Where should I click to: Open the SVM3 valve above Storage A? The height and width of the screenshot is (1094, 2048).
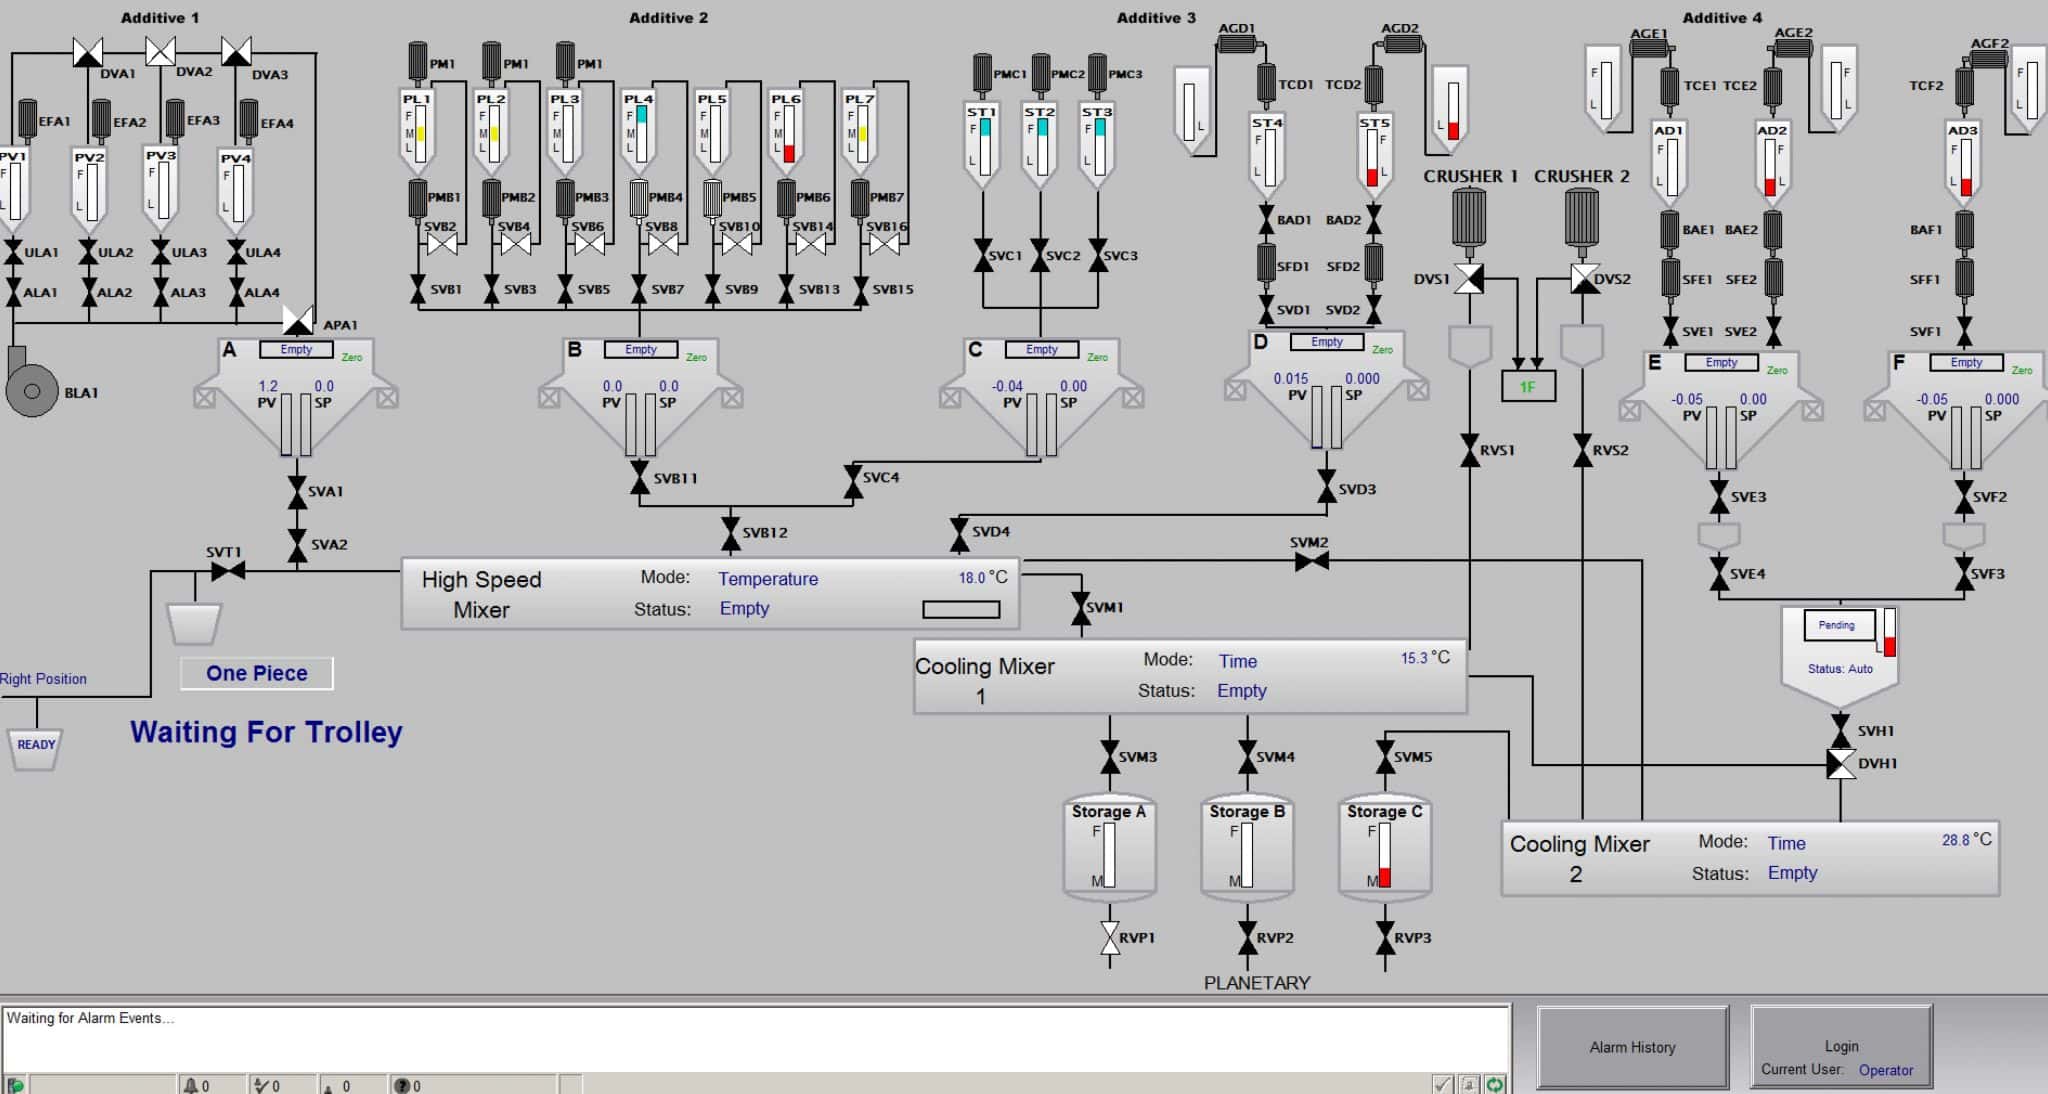pyautogui.click(x=1111, y=756)
